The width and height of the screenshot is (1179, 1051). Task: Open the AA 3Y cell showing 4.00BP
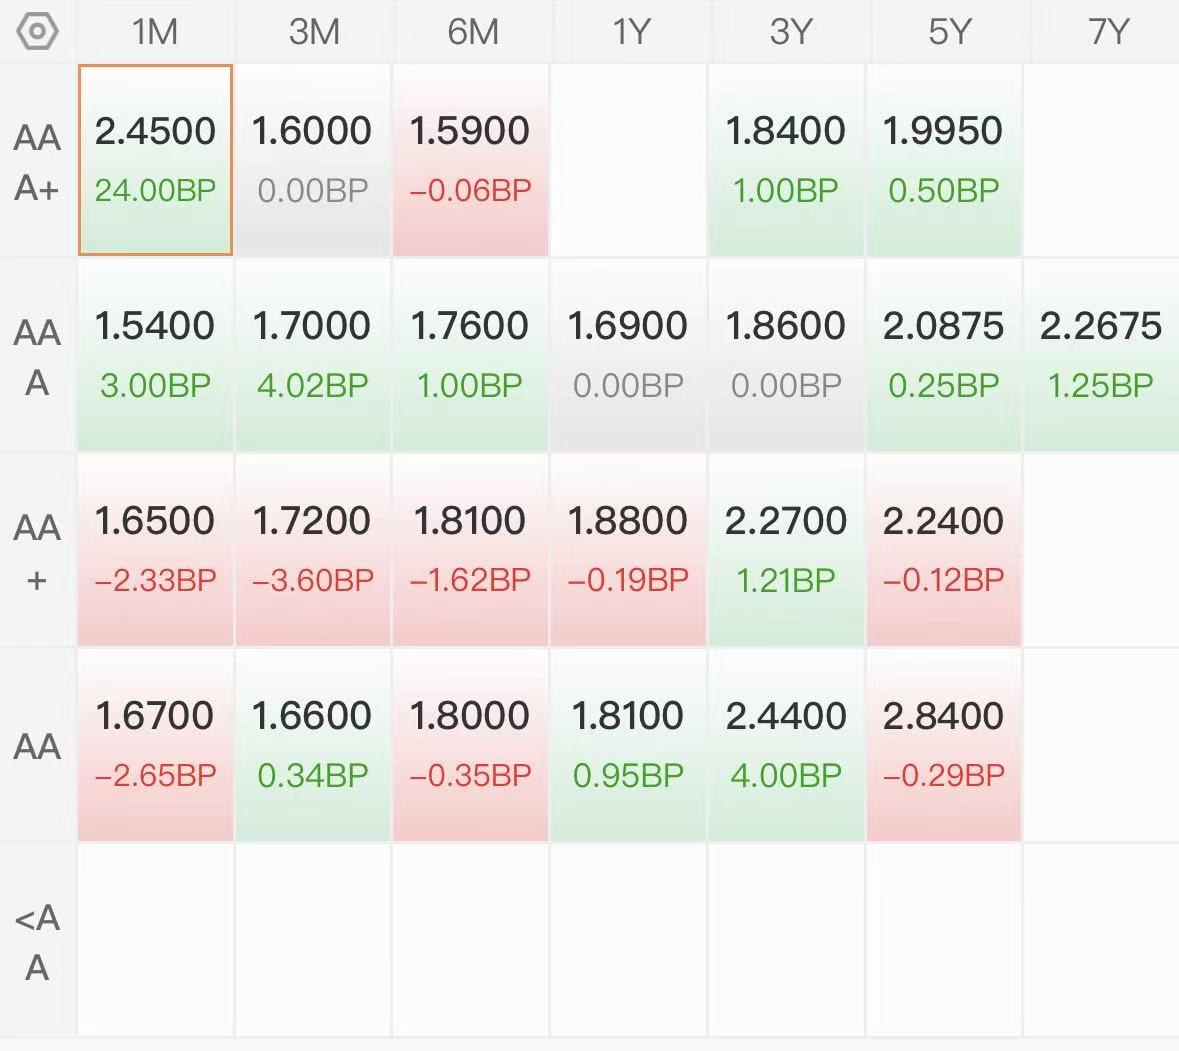[787, 744]
